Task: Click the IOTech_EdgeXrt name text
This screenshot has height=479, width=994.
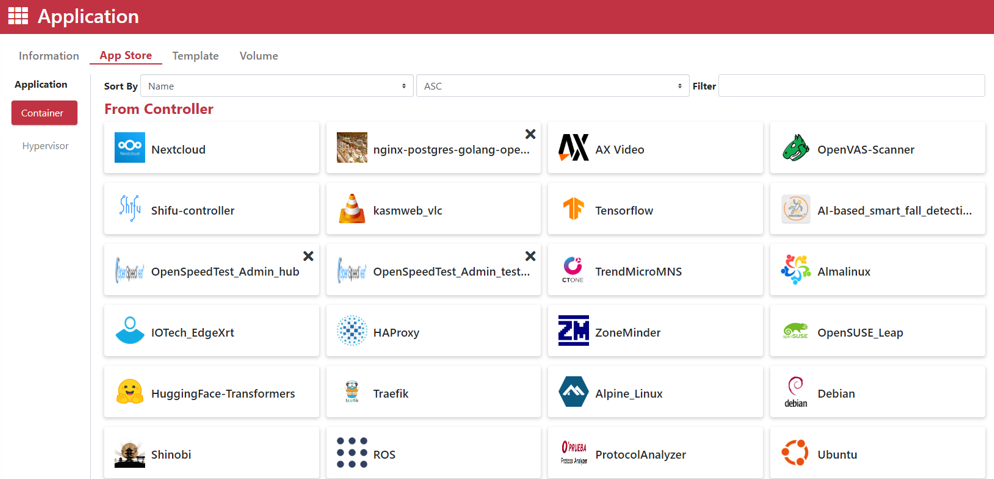Action: [193, 333]
